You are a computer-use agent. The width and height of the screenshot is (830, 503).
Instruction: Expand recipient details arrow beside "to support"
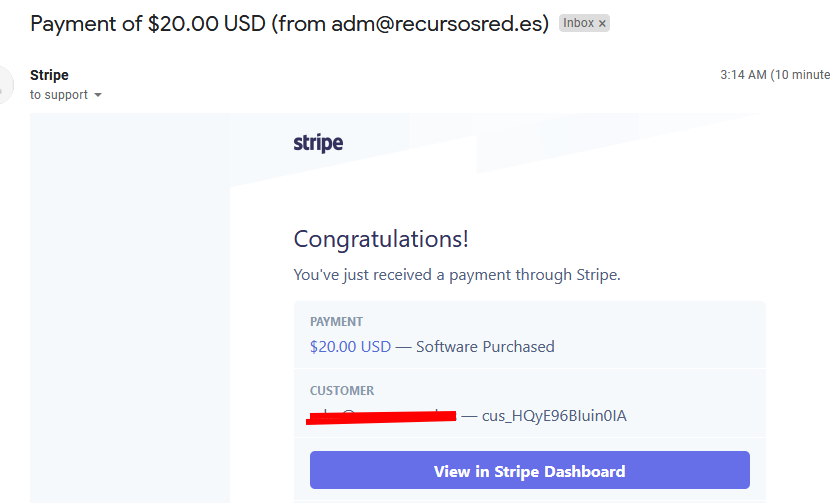point(97,95)
